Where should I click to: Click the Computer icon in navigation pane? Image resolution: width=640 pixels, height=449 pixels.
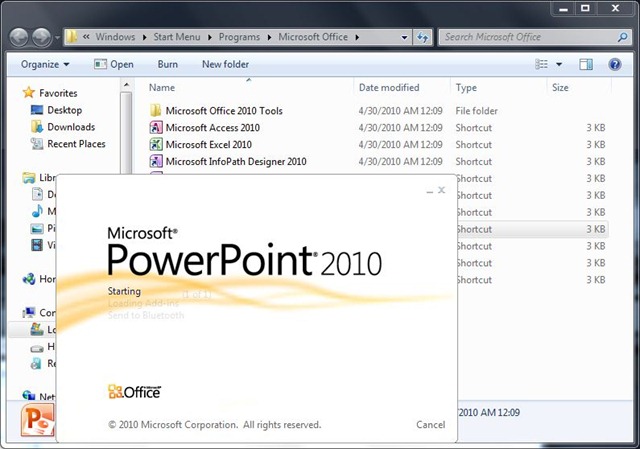point(29,313)
